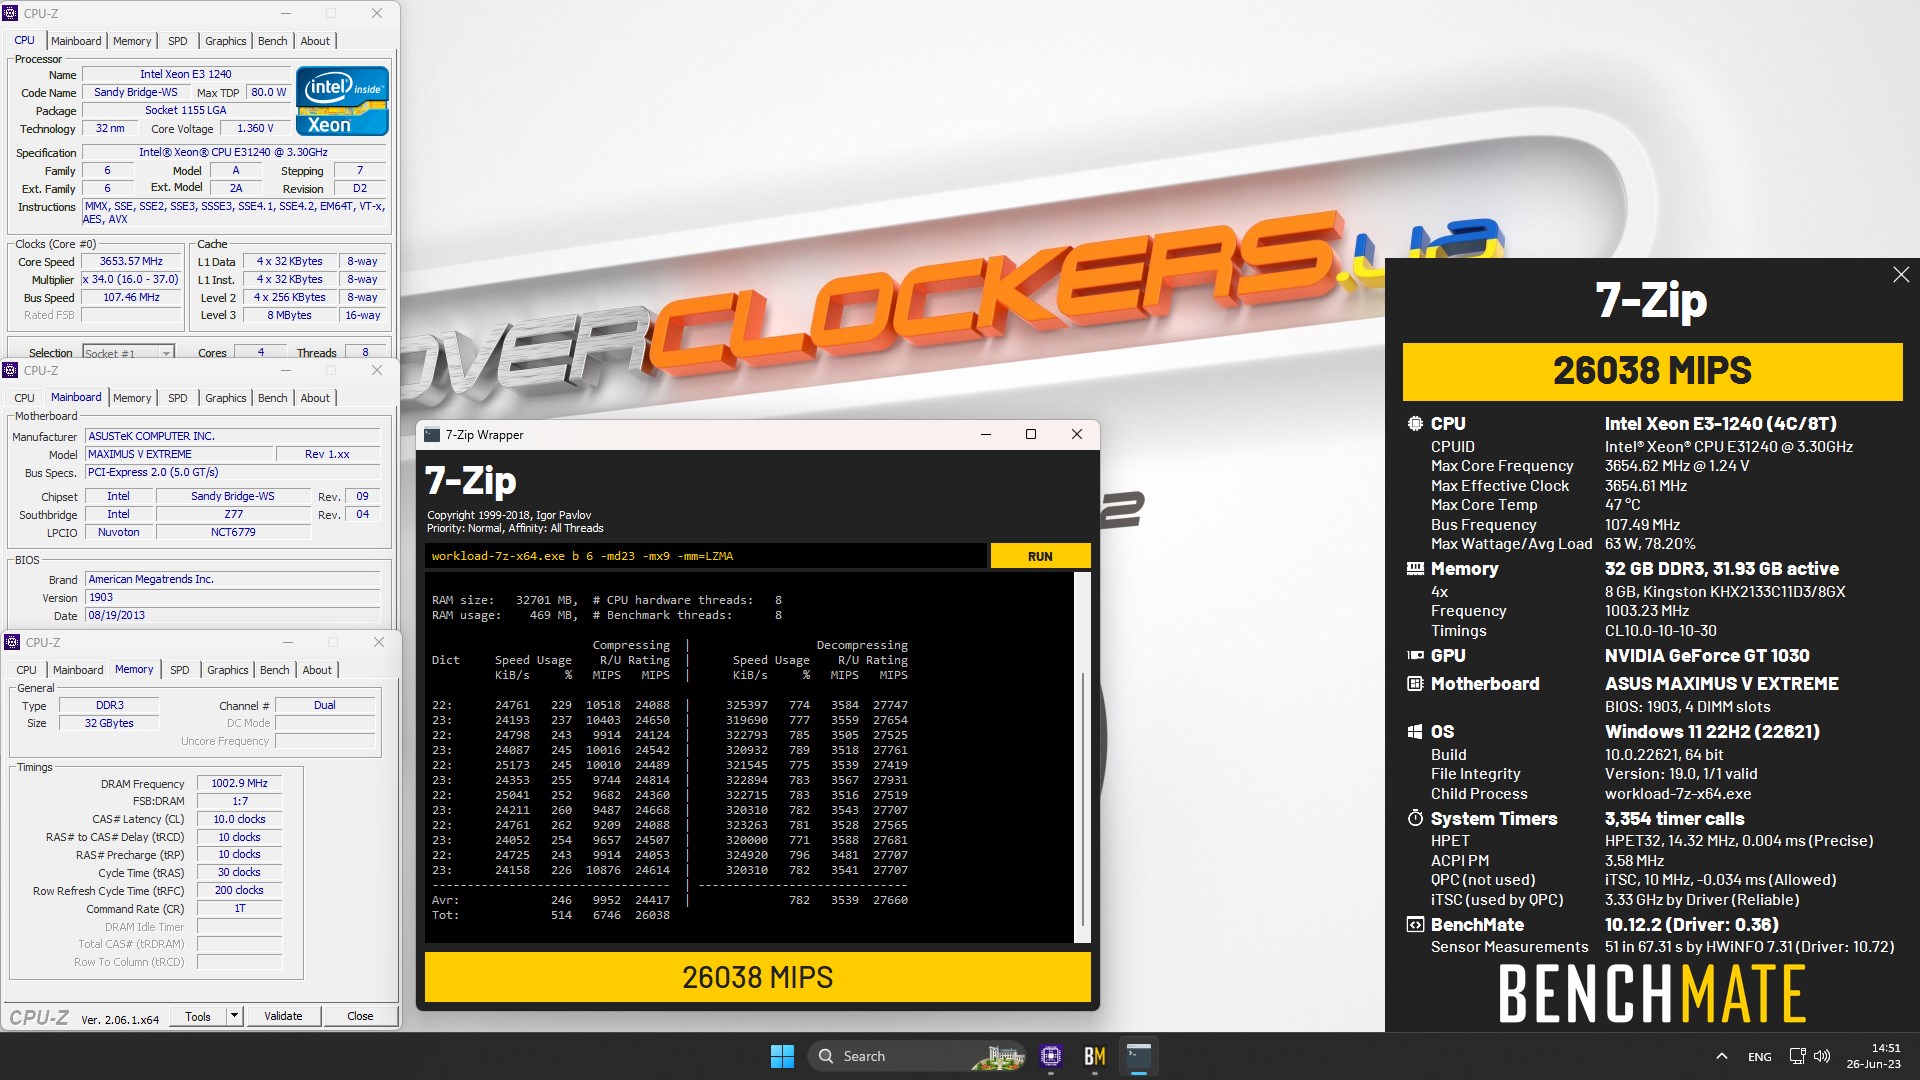Open Bench tab in top CPU-Z window

(272, 41)
